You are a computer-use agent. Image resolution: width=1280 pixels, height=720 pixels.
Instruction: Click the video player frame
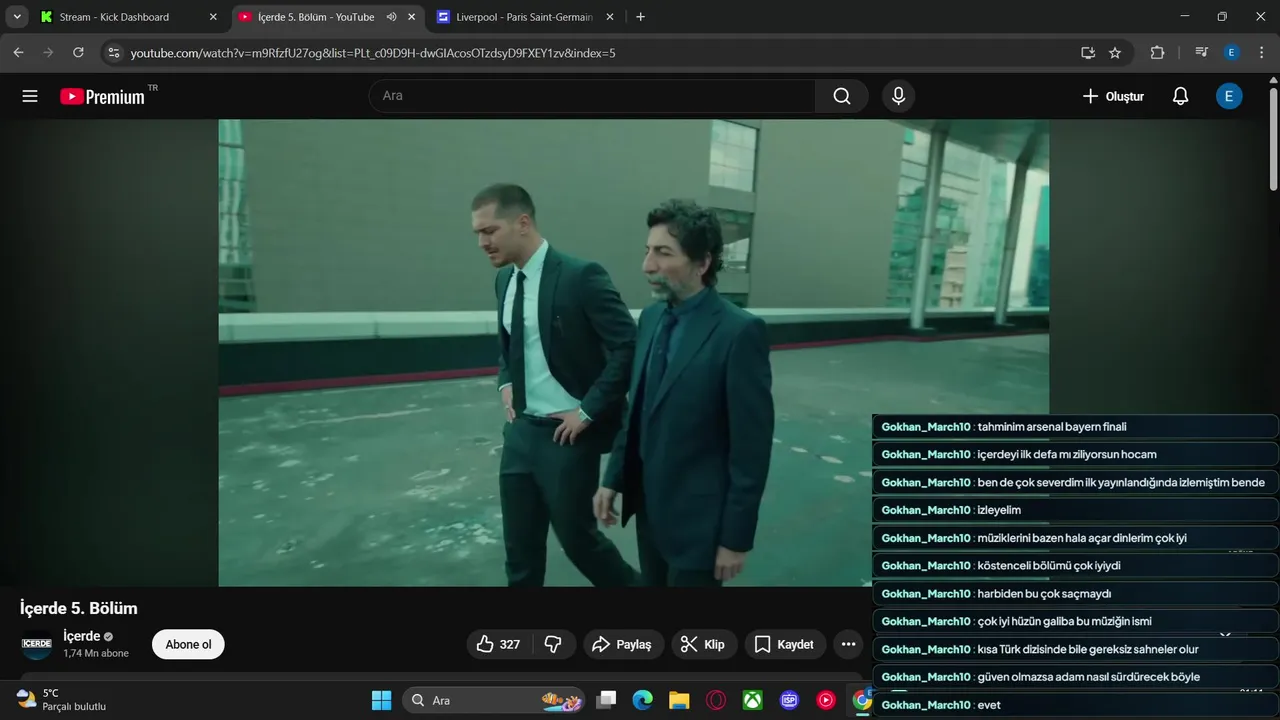coord(634,353)
